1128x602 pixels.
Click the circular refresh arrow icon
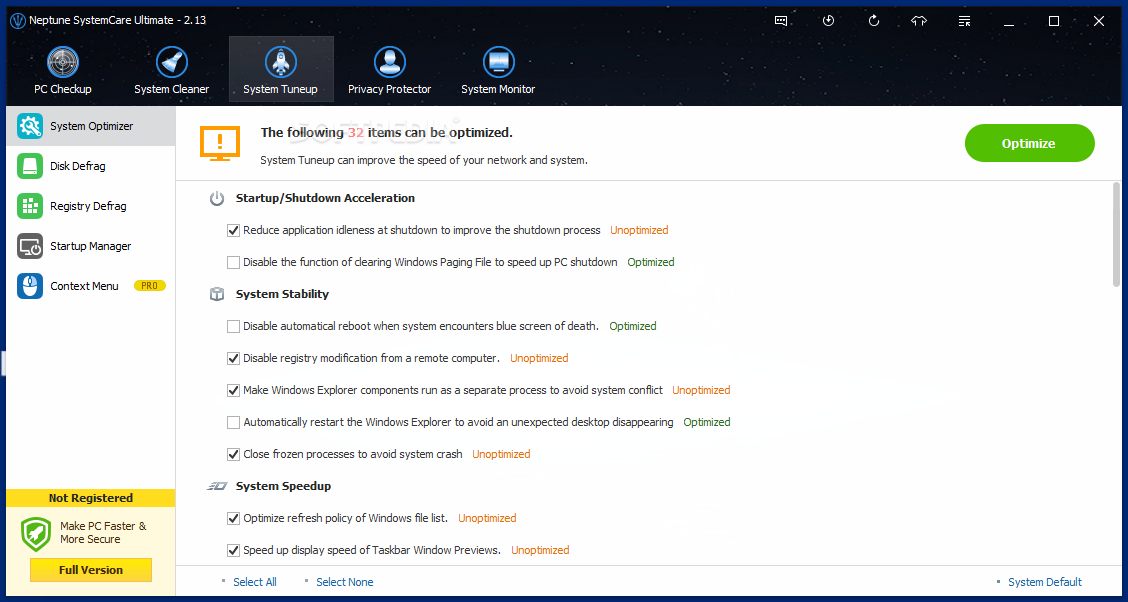(x=874, y=21)
